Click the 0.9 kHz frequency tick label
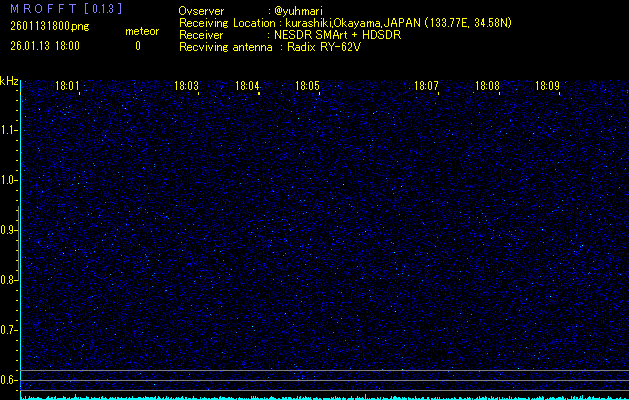The image size is (629, 400). tap(8, 230)
